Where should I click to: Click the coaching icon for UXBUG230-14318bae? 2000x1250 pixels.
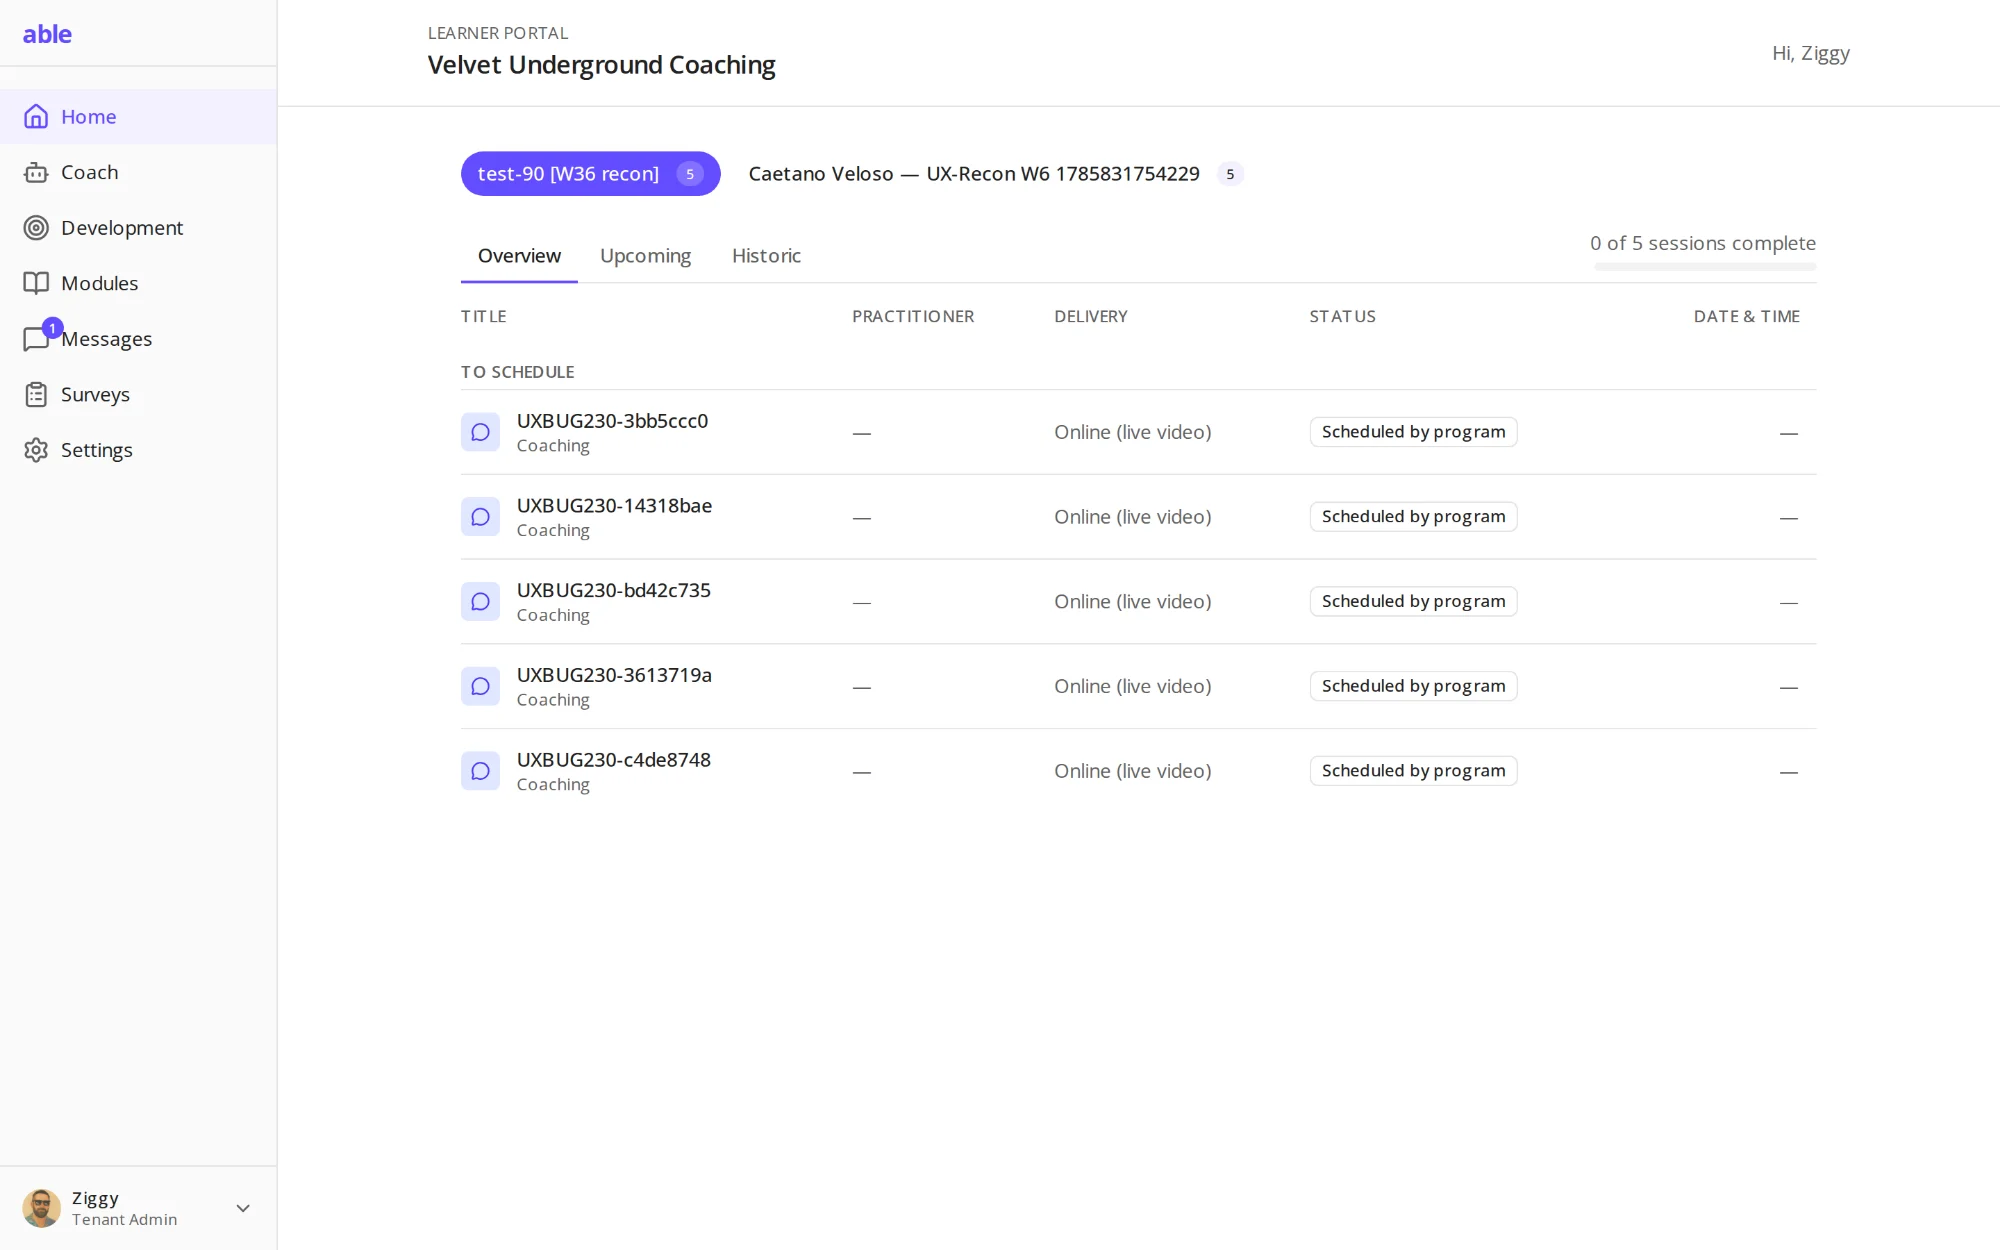point(480,517)
